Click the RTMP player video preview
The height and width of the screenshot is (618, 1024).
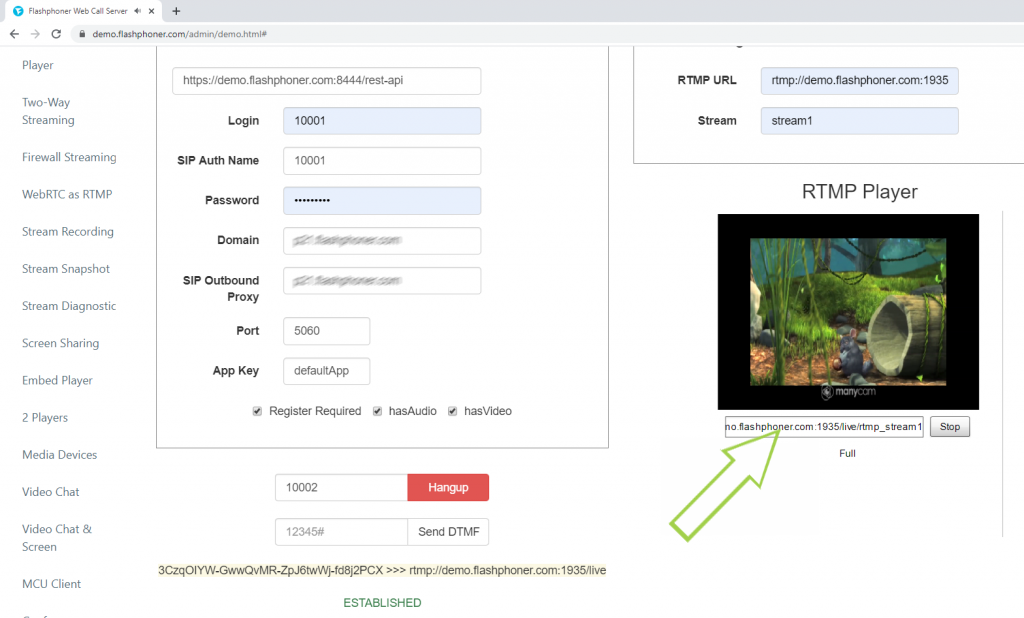click(848, 312)
